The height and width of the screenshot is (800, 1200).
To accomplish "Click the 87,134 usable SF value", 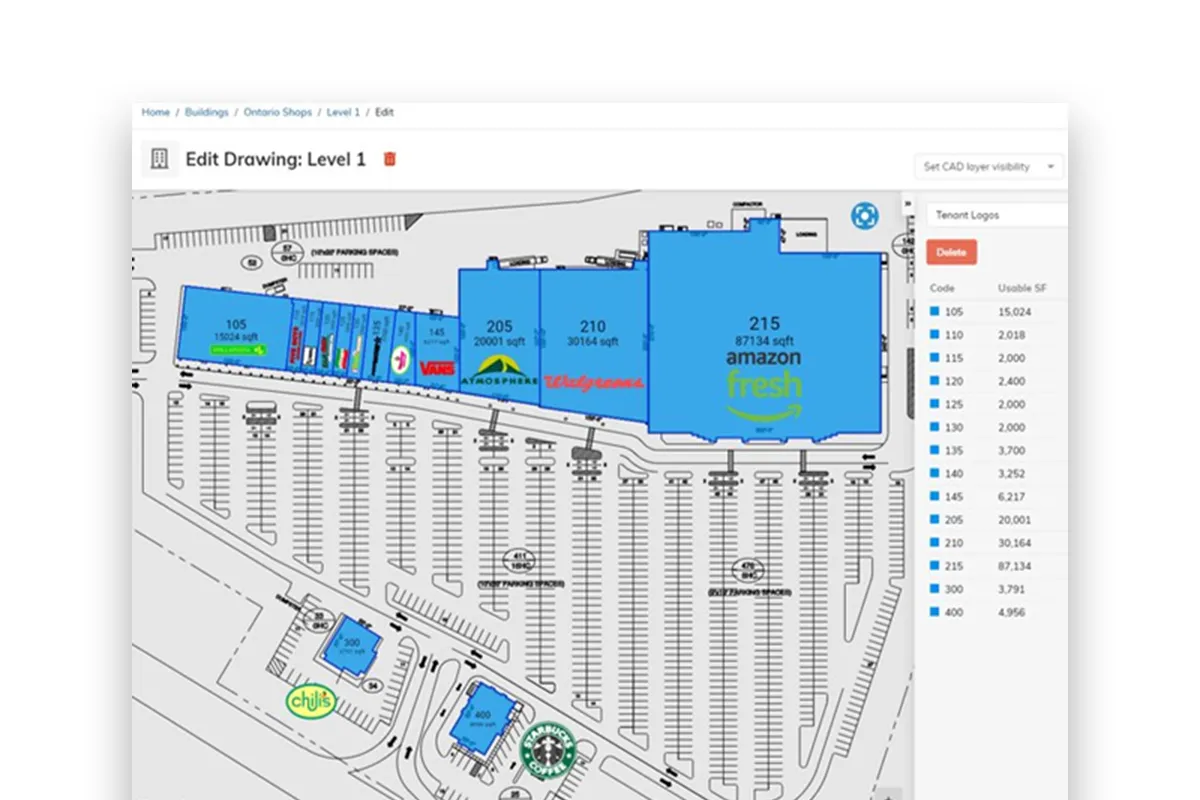I will (x=1014, y=565).
